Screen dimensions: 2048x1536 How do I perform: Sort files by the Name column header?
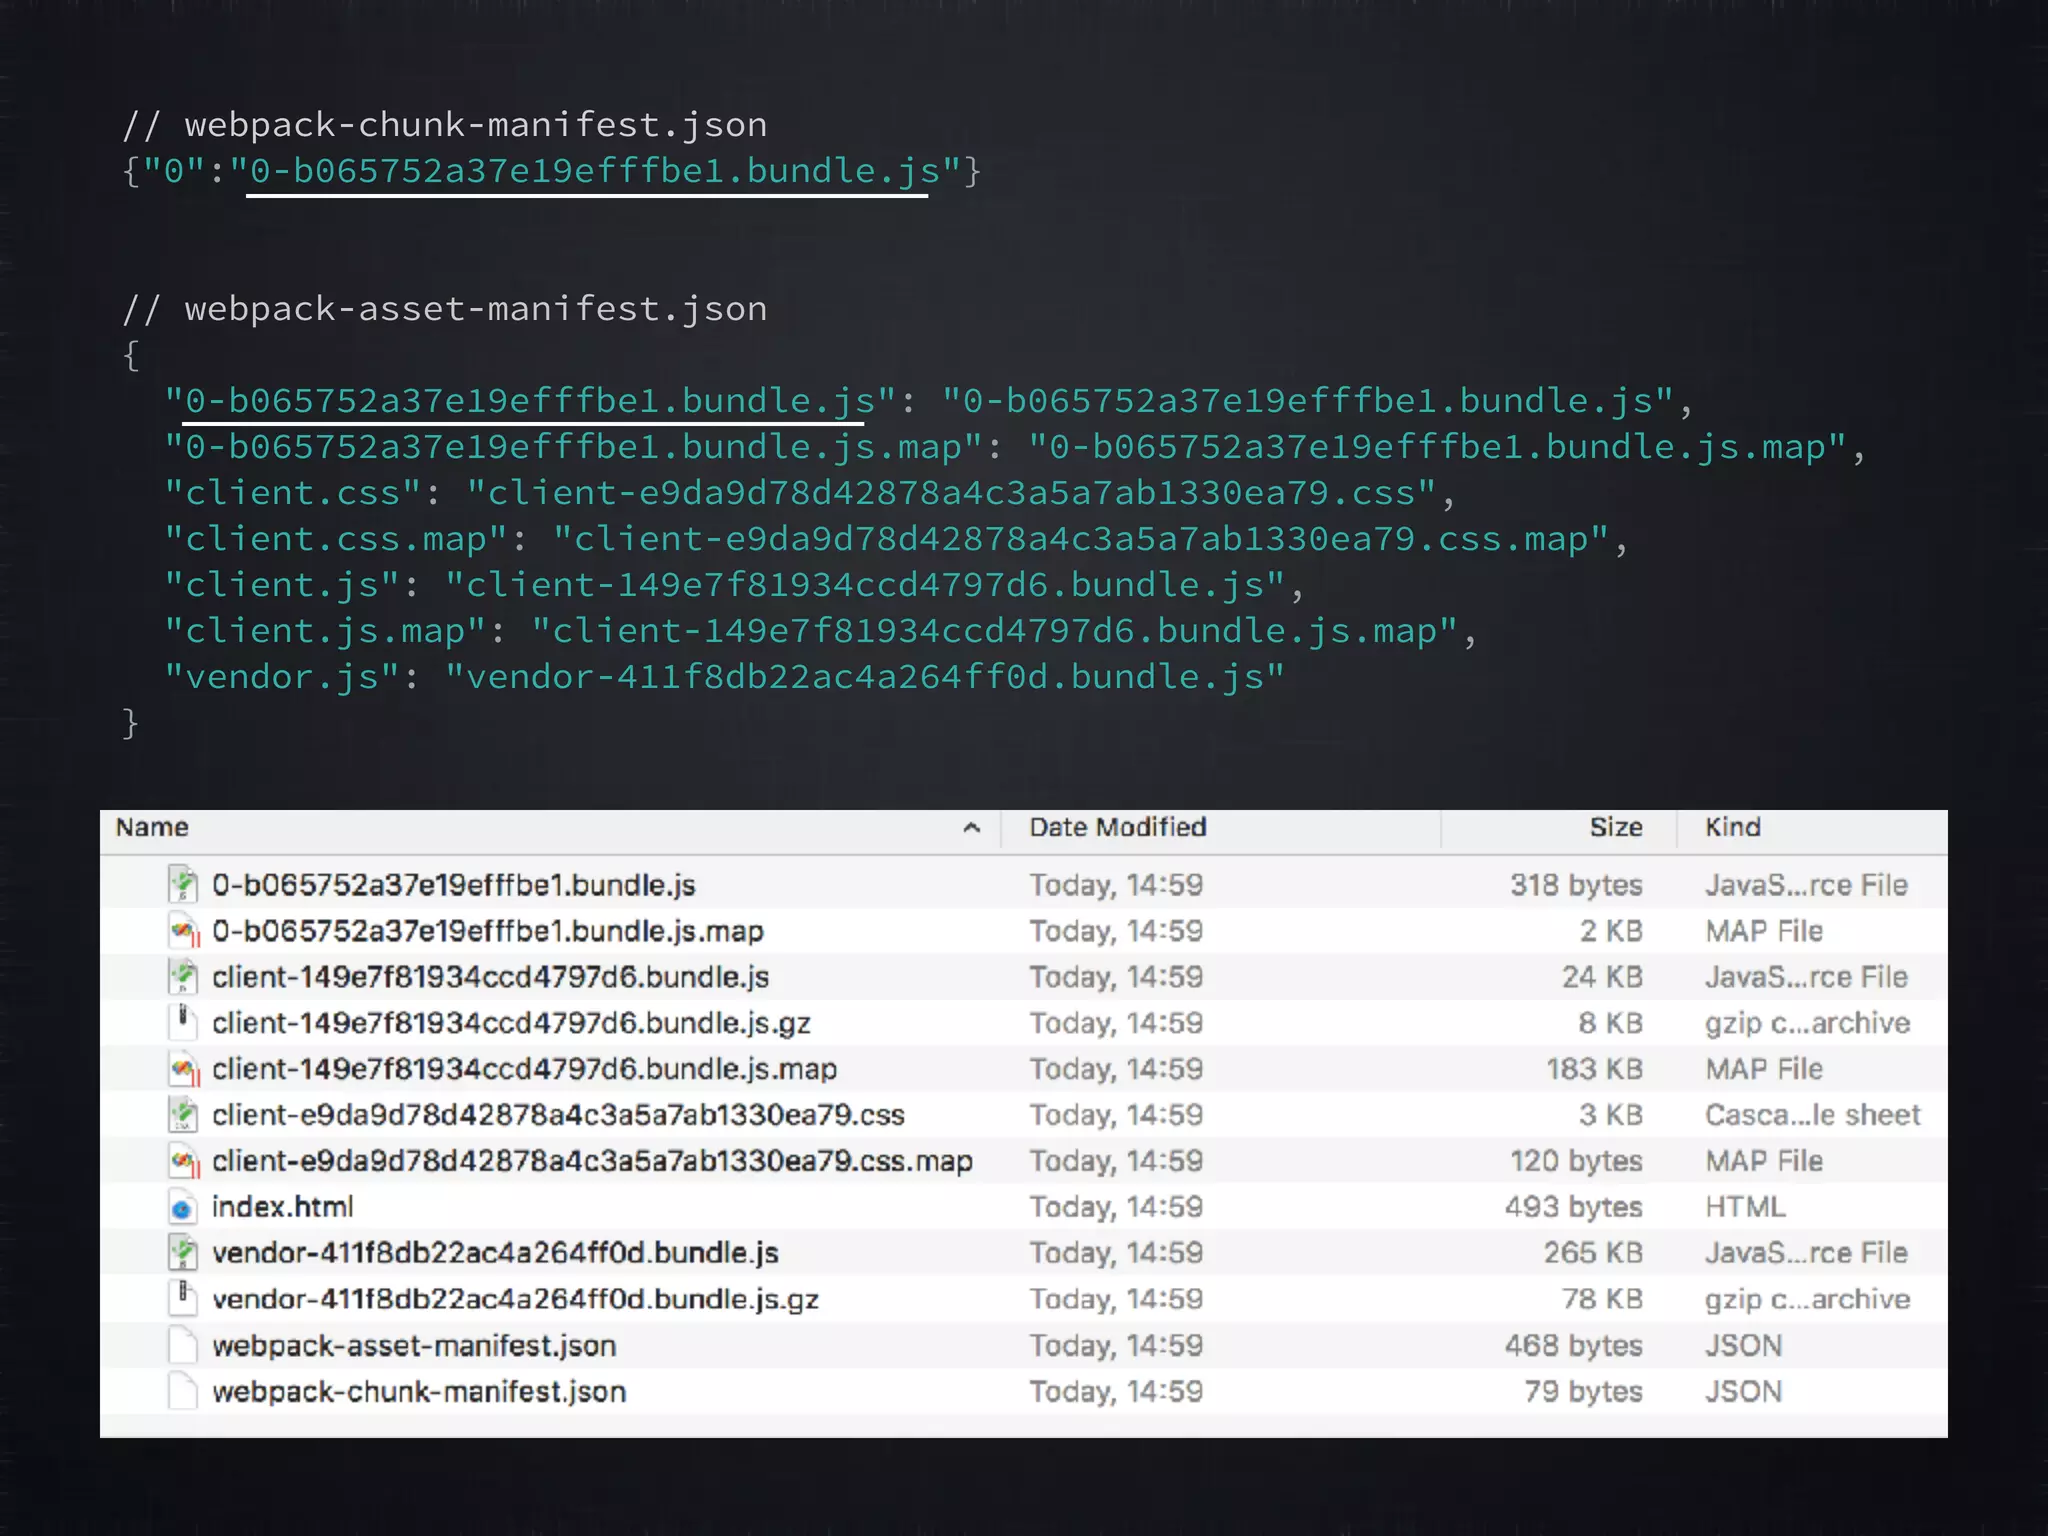coord(152,828)
